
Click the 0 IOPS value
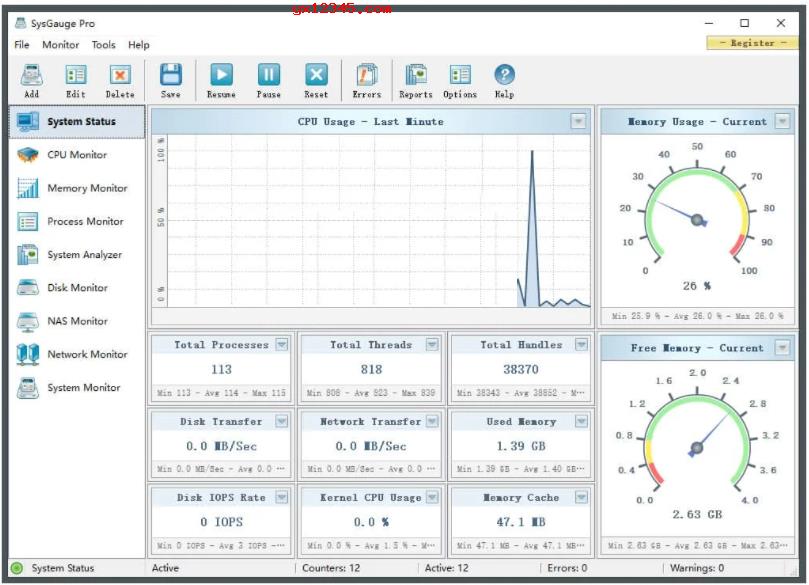tap(221, 522)
